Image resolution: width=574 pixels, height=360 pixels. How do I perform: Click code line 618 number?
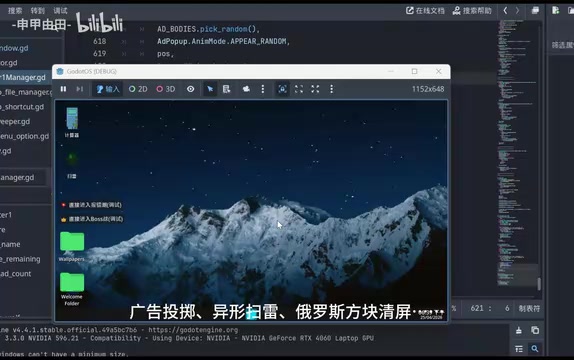pos(100,41)
